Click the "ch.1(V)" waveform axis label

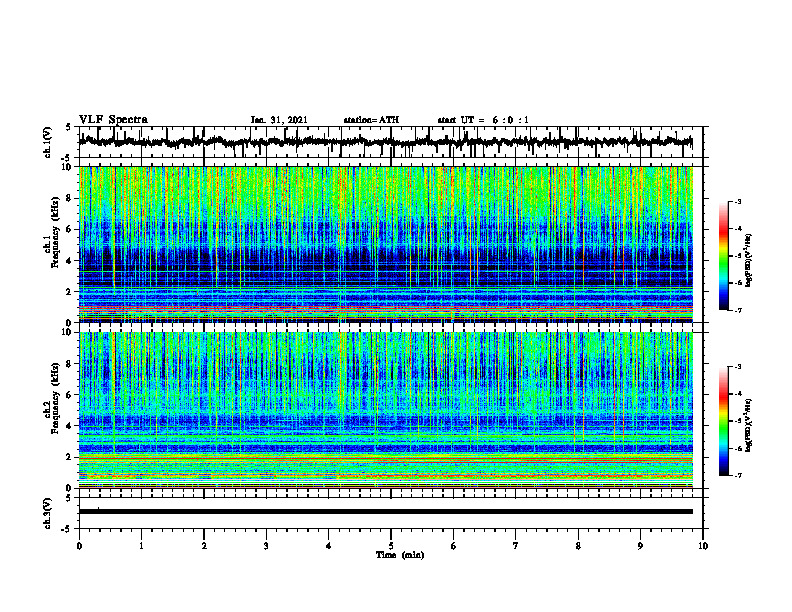(x=48, y=142)
